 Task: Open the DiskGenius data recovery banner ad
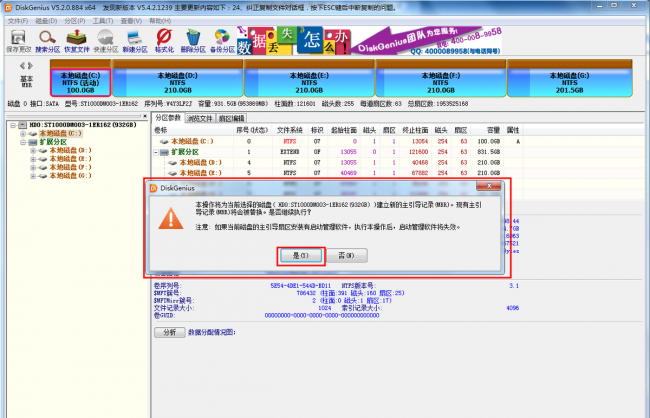[369, 41]
